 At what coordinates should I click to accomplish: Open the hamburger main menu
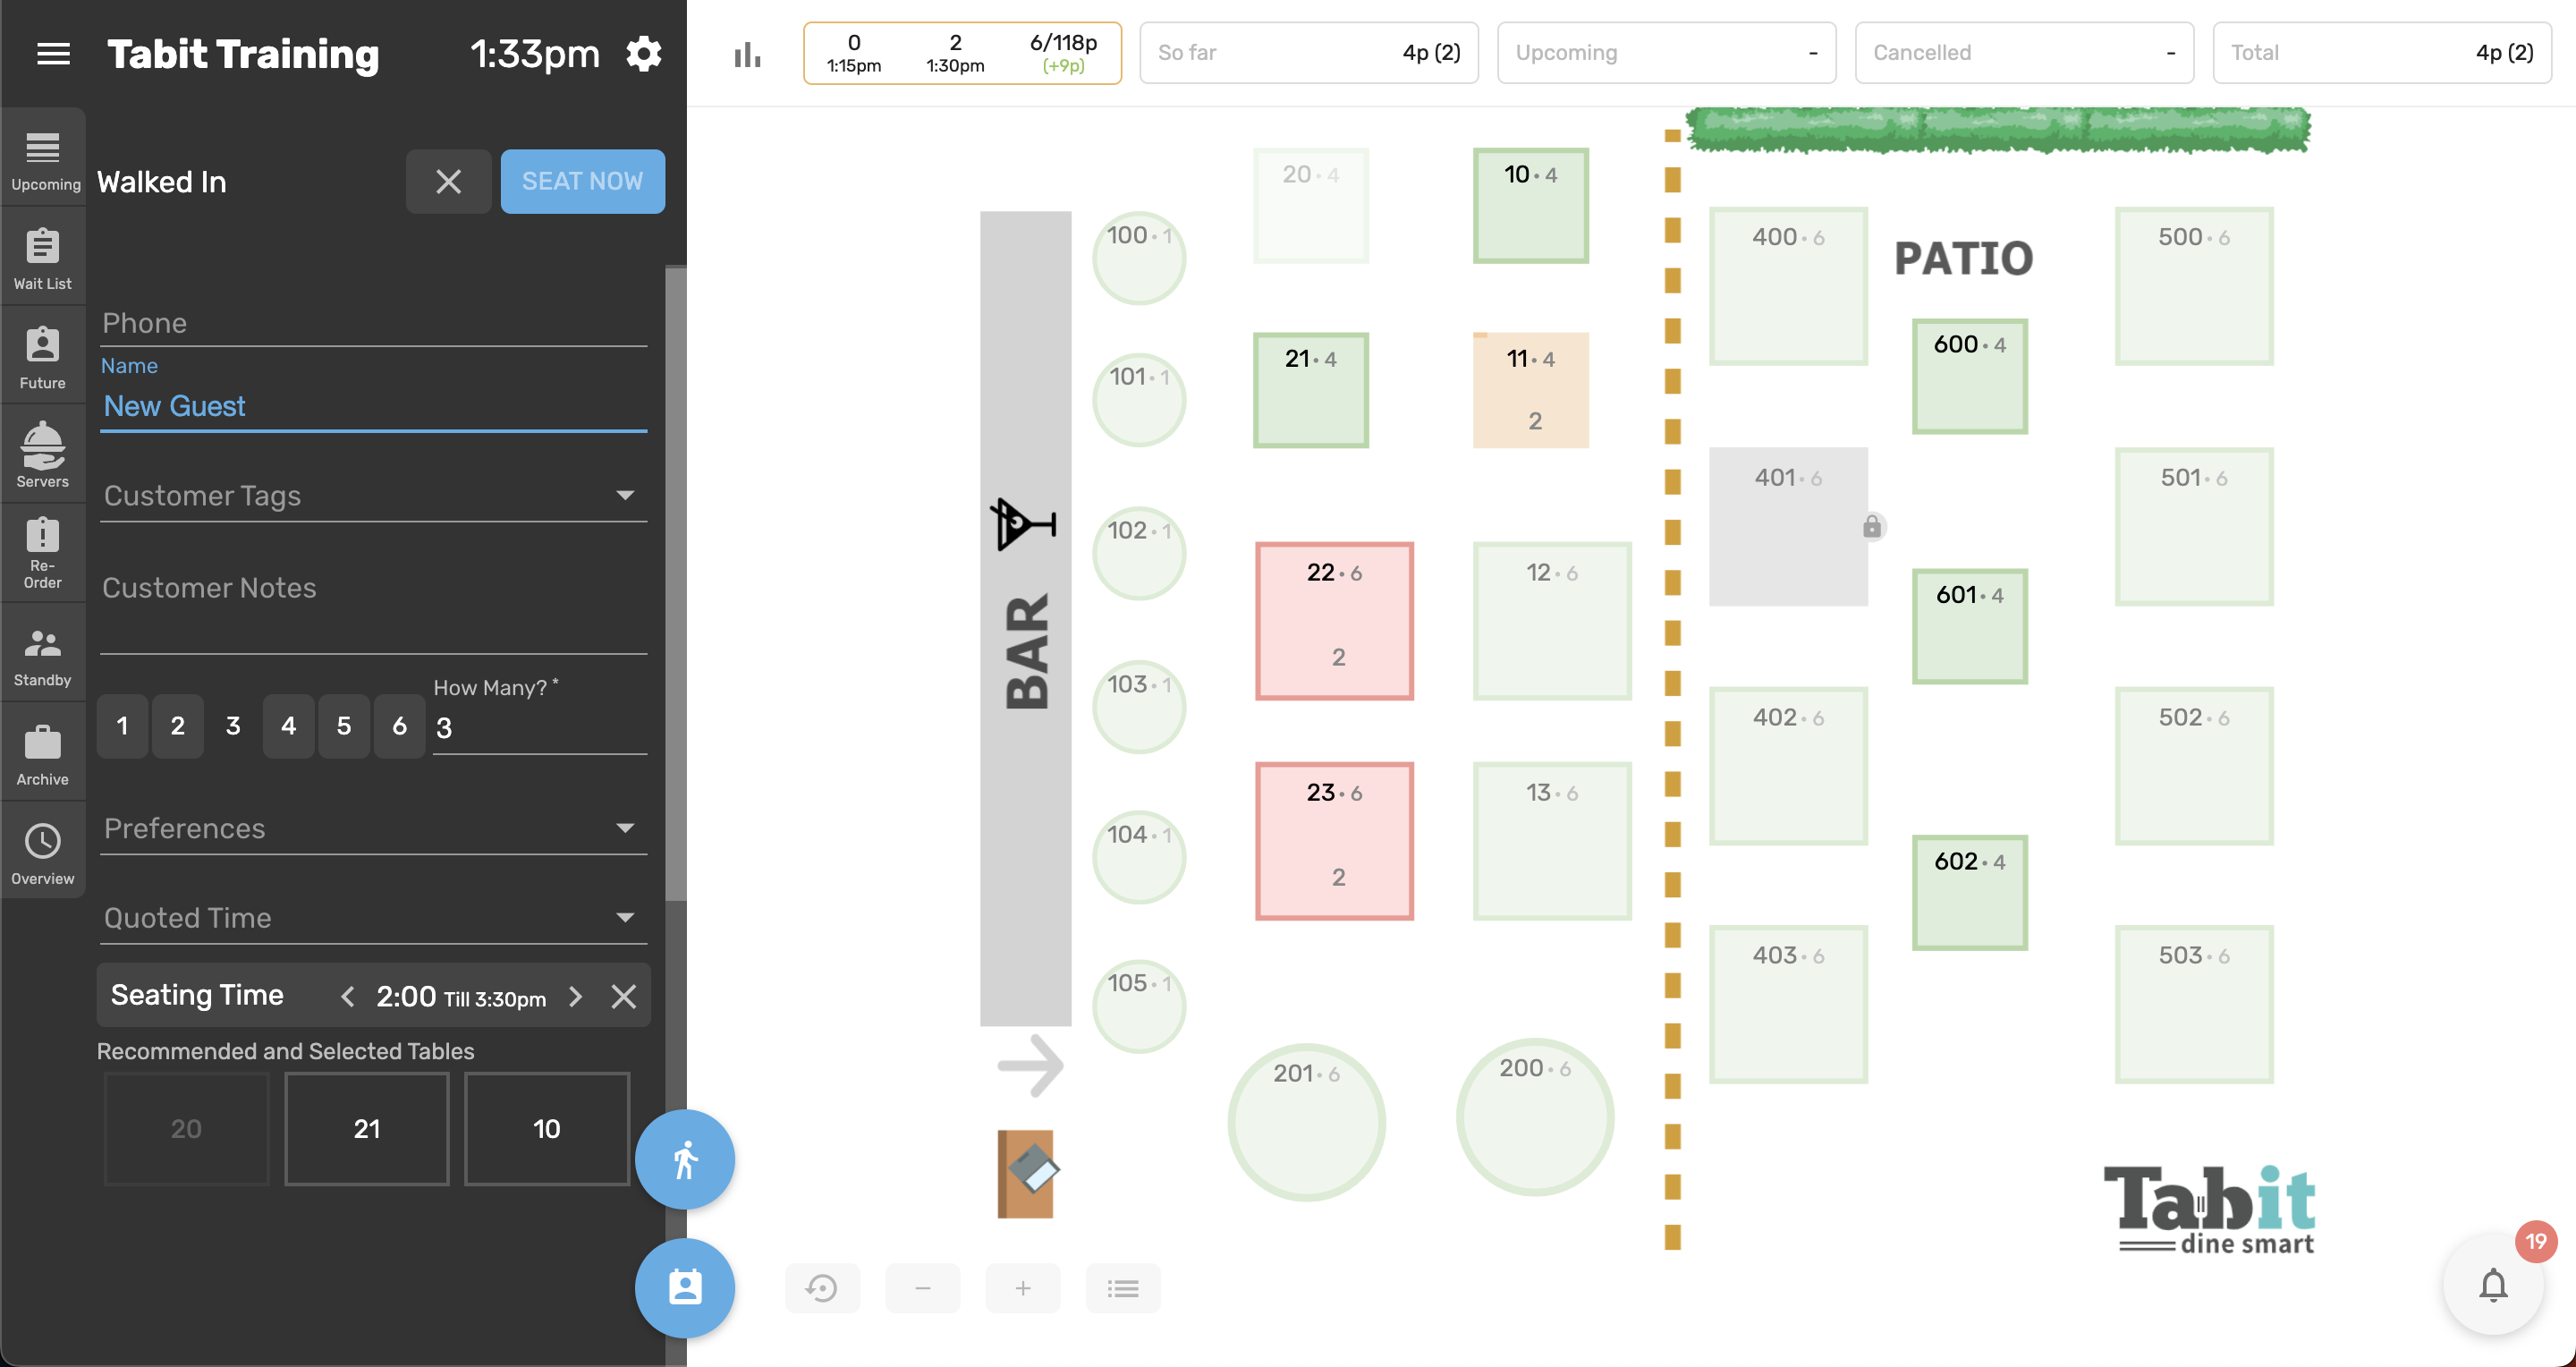pos(53,54)
